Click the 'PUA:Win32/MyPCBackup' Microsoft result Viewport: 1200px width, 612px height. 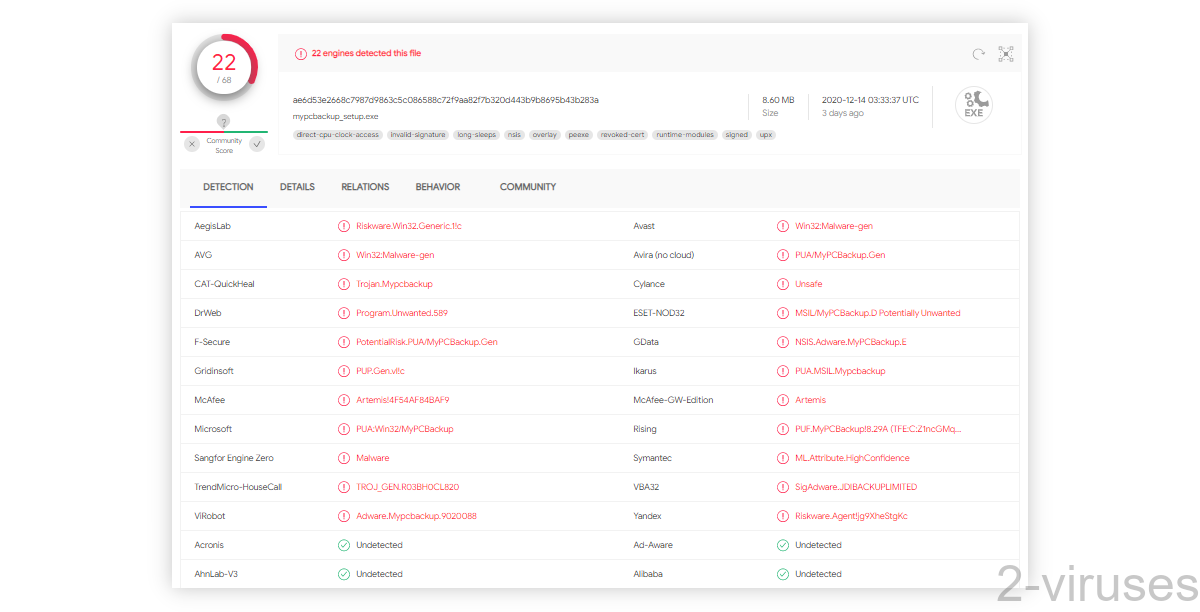[405, 429]
